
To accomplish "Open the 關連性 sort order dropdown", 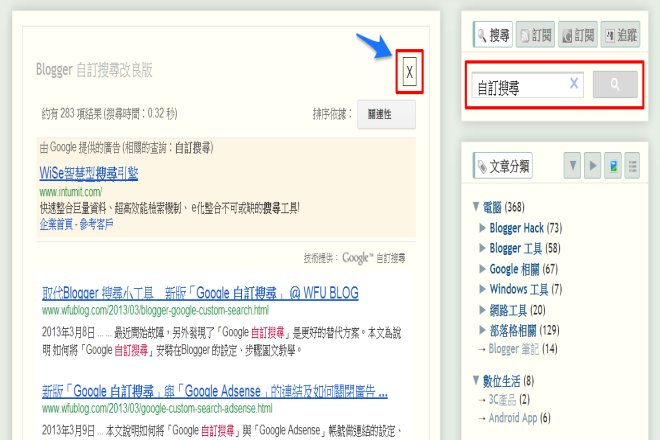I will 386,115.
